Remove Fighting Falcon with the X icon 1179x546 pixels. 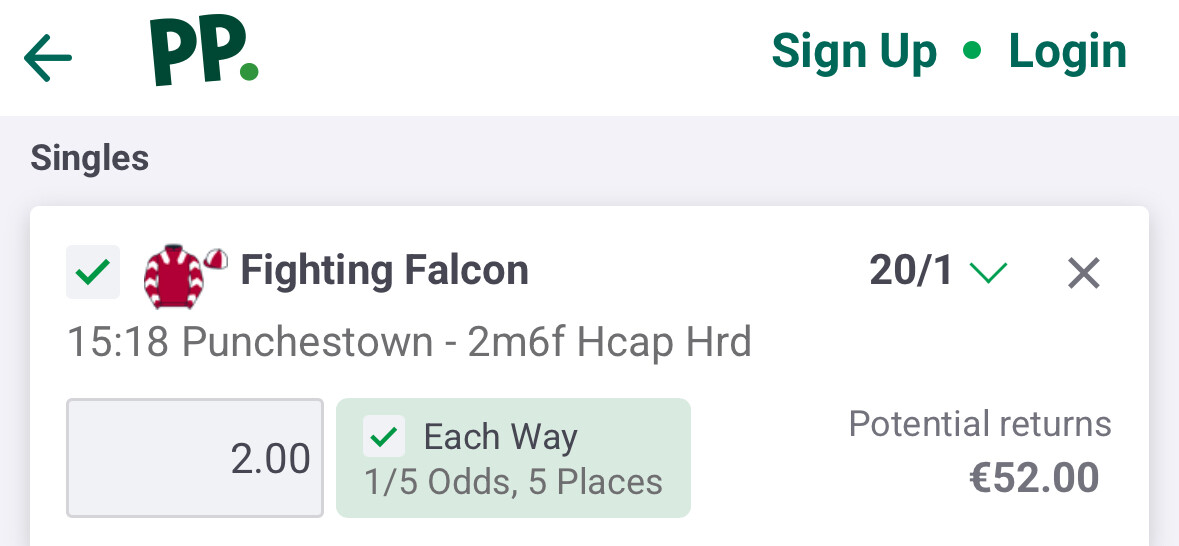1084,272
